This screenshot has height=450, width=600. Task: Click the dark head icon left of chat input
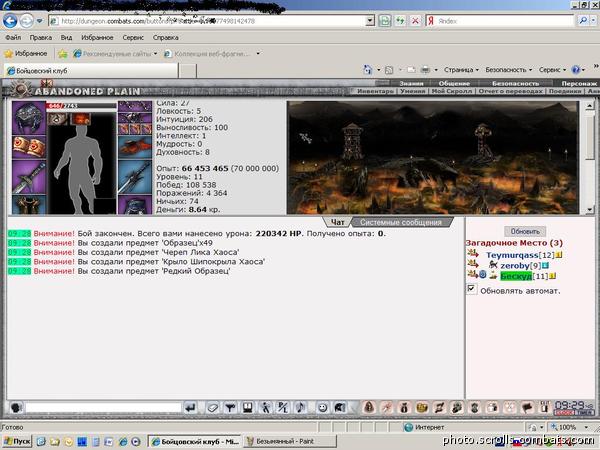coord(16,408)
